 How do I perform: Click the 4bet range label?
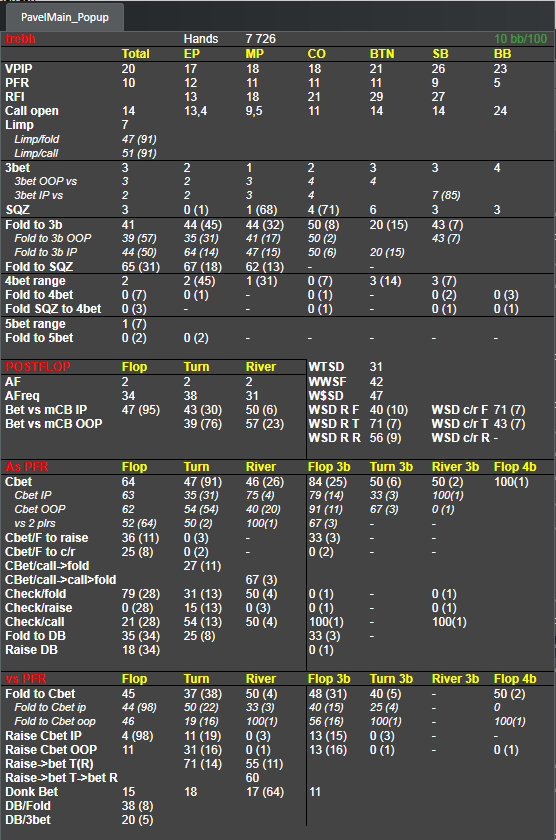pyautogui.click(x=35, y=281)
